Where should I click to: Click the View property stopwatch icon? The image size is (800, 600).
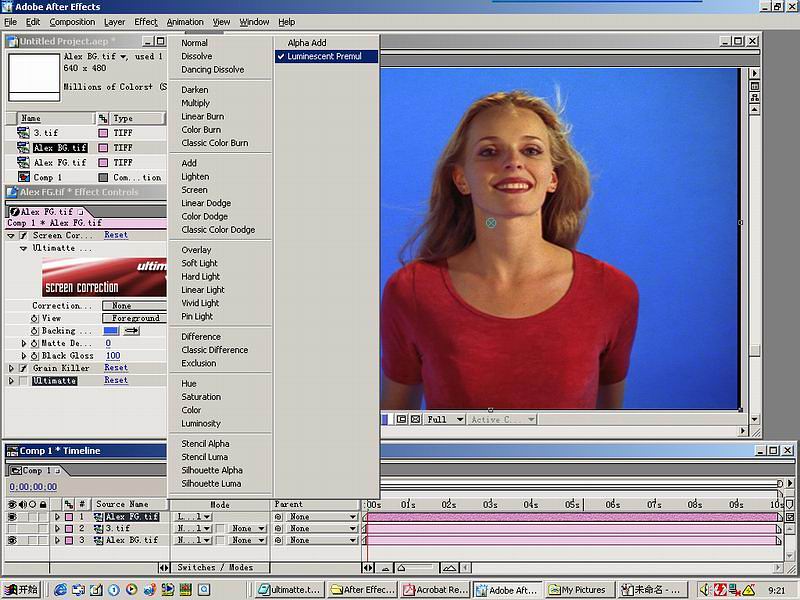(35, 318)
